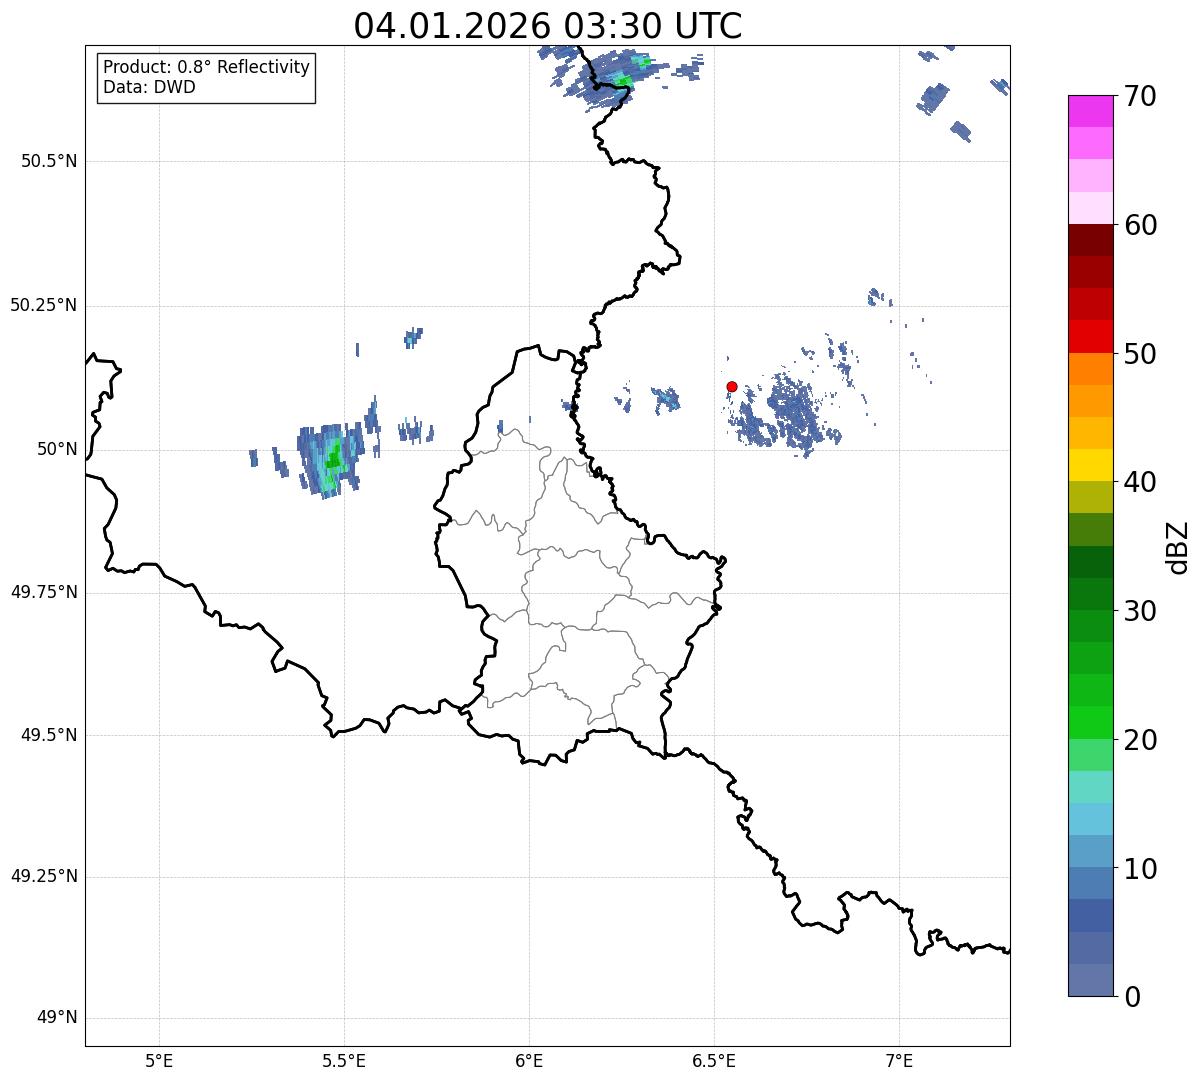Click the colorbar tick value 10
This screenshot has height=1081, width=1202.
pyautogui.click(x=1141, y=868)
